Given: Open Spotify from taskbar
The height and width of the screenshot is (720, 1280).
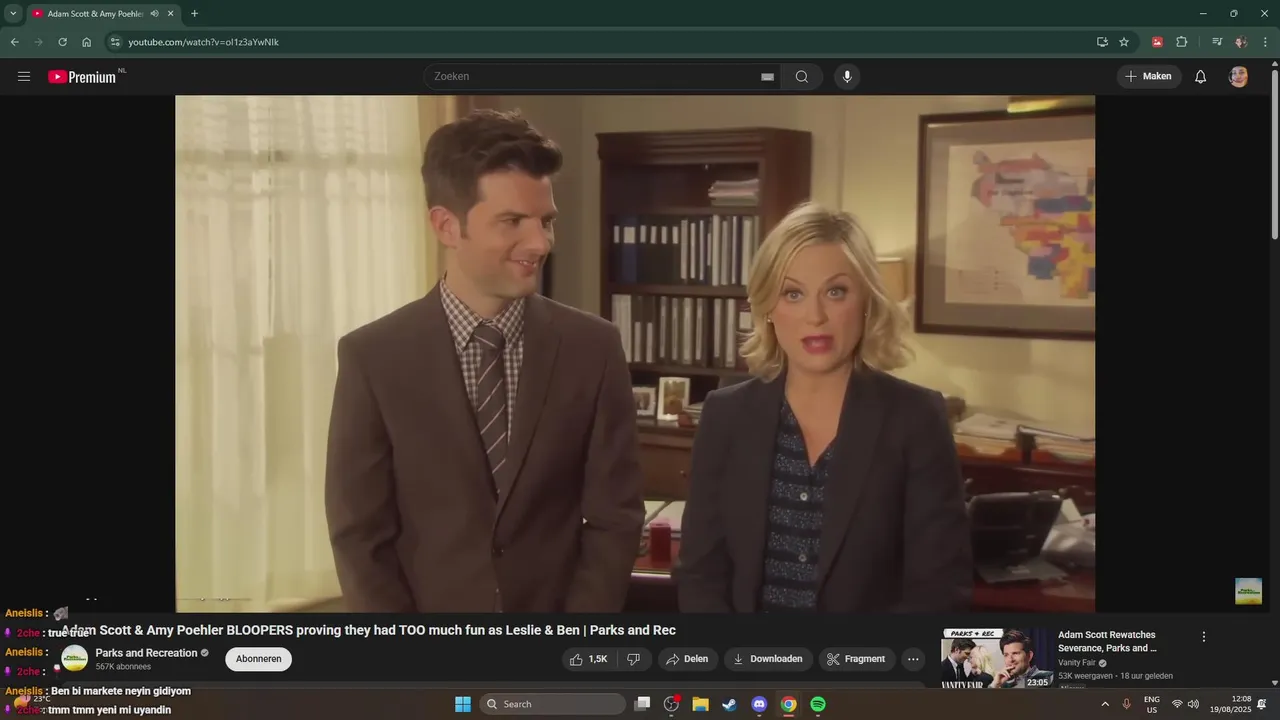Looking at the screenshot, I should click(818, 704).
